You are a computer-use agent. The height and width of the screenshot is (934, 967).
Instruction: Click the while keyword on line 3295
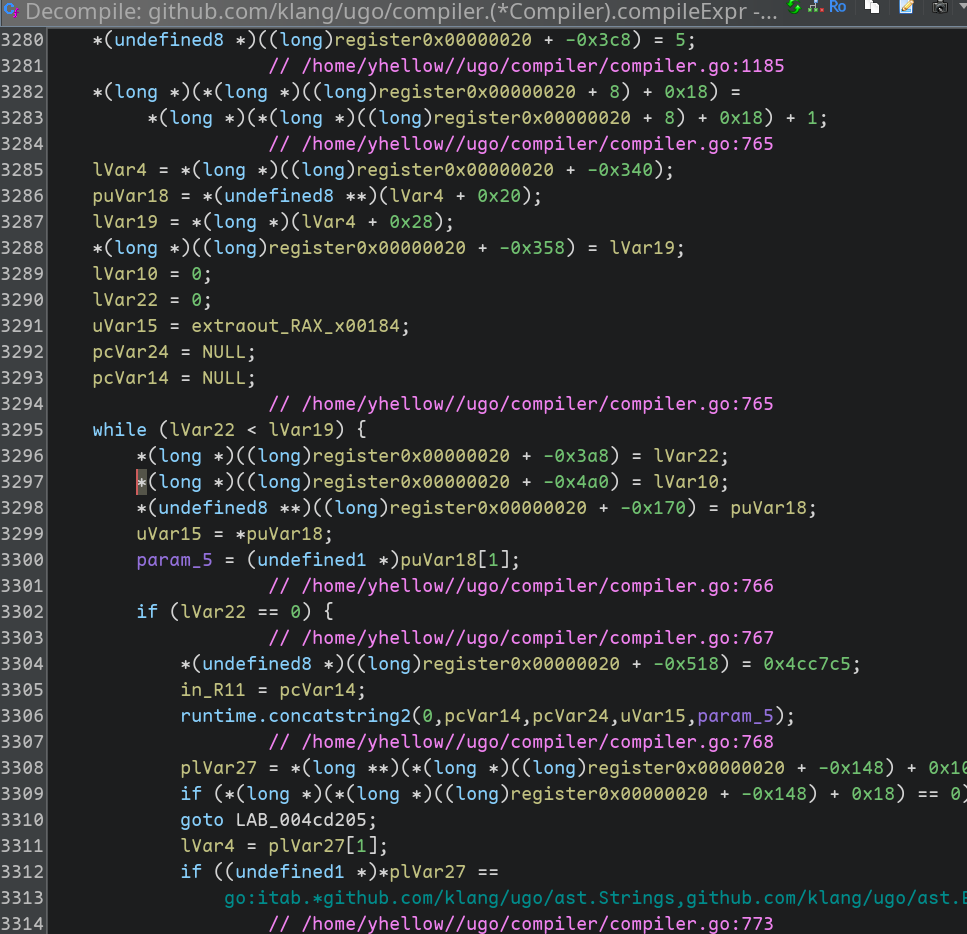coord(119,429)
